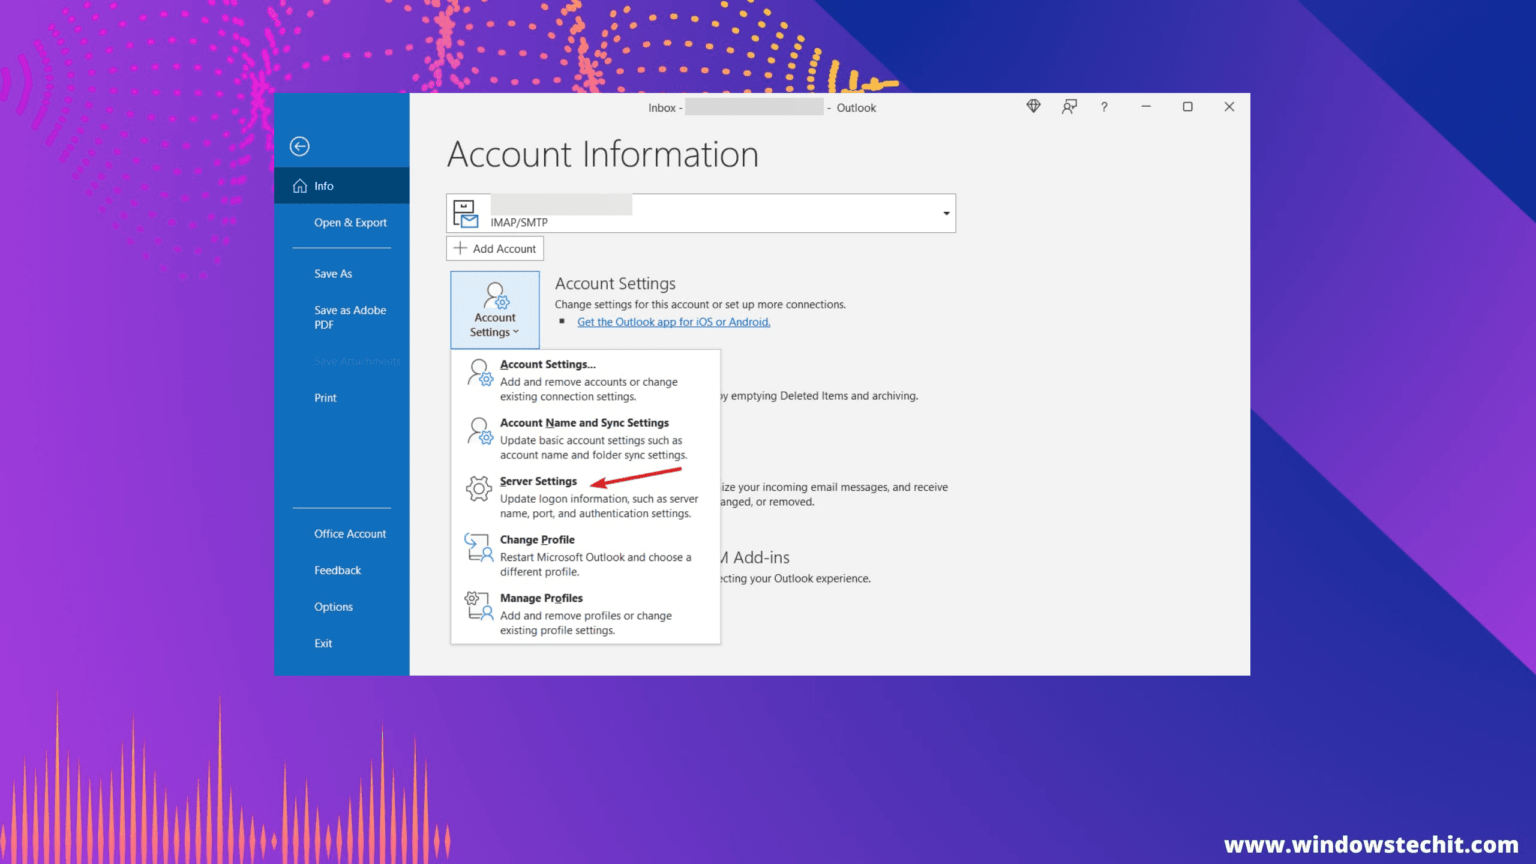The image size is (1536, 864).
Task: Click "Exit" in the sidebar
Action: [322, 643]
